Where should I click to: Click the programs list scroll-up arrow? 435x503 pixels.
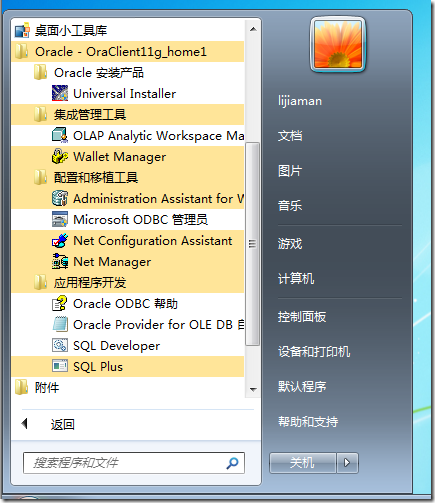[x=253, y=29]
